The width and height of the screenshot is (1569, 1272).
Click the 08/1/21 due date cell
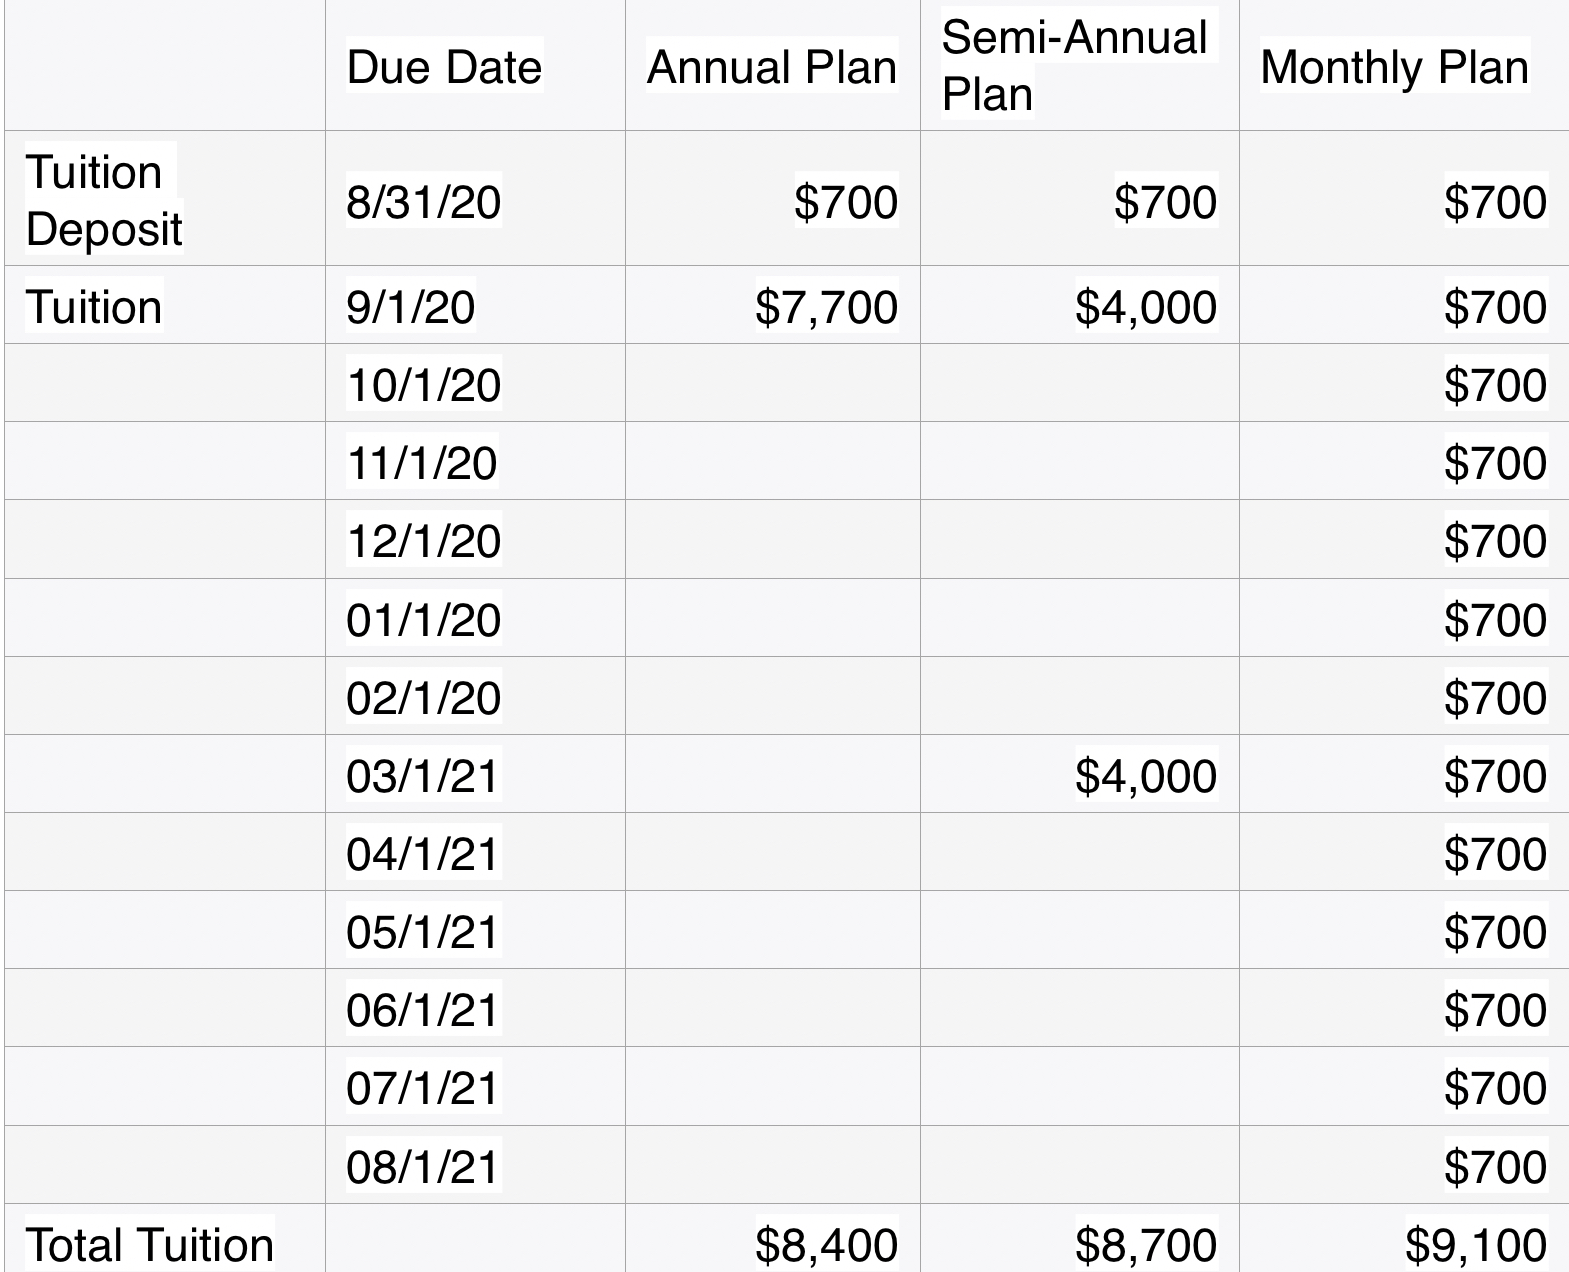coord(422,1166)
